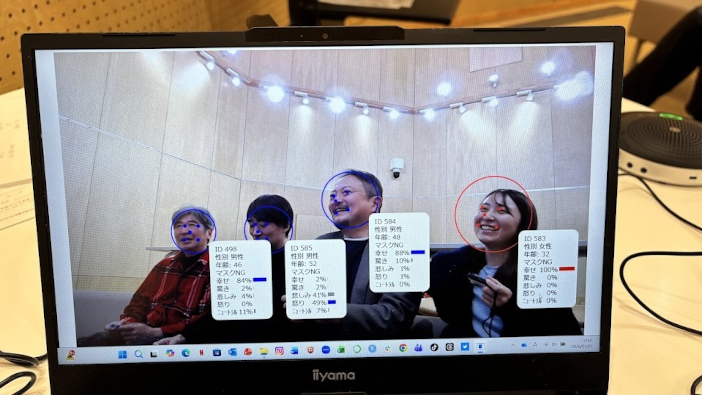Click '幸せ 100%' in the ID 583 card

(540, 270)
